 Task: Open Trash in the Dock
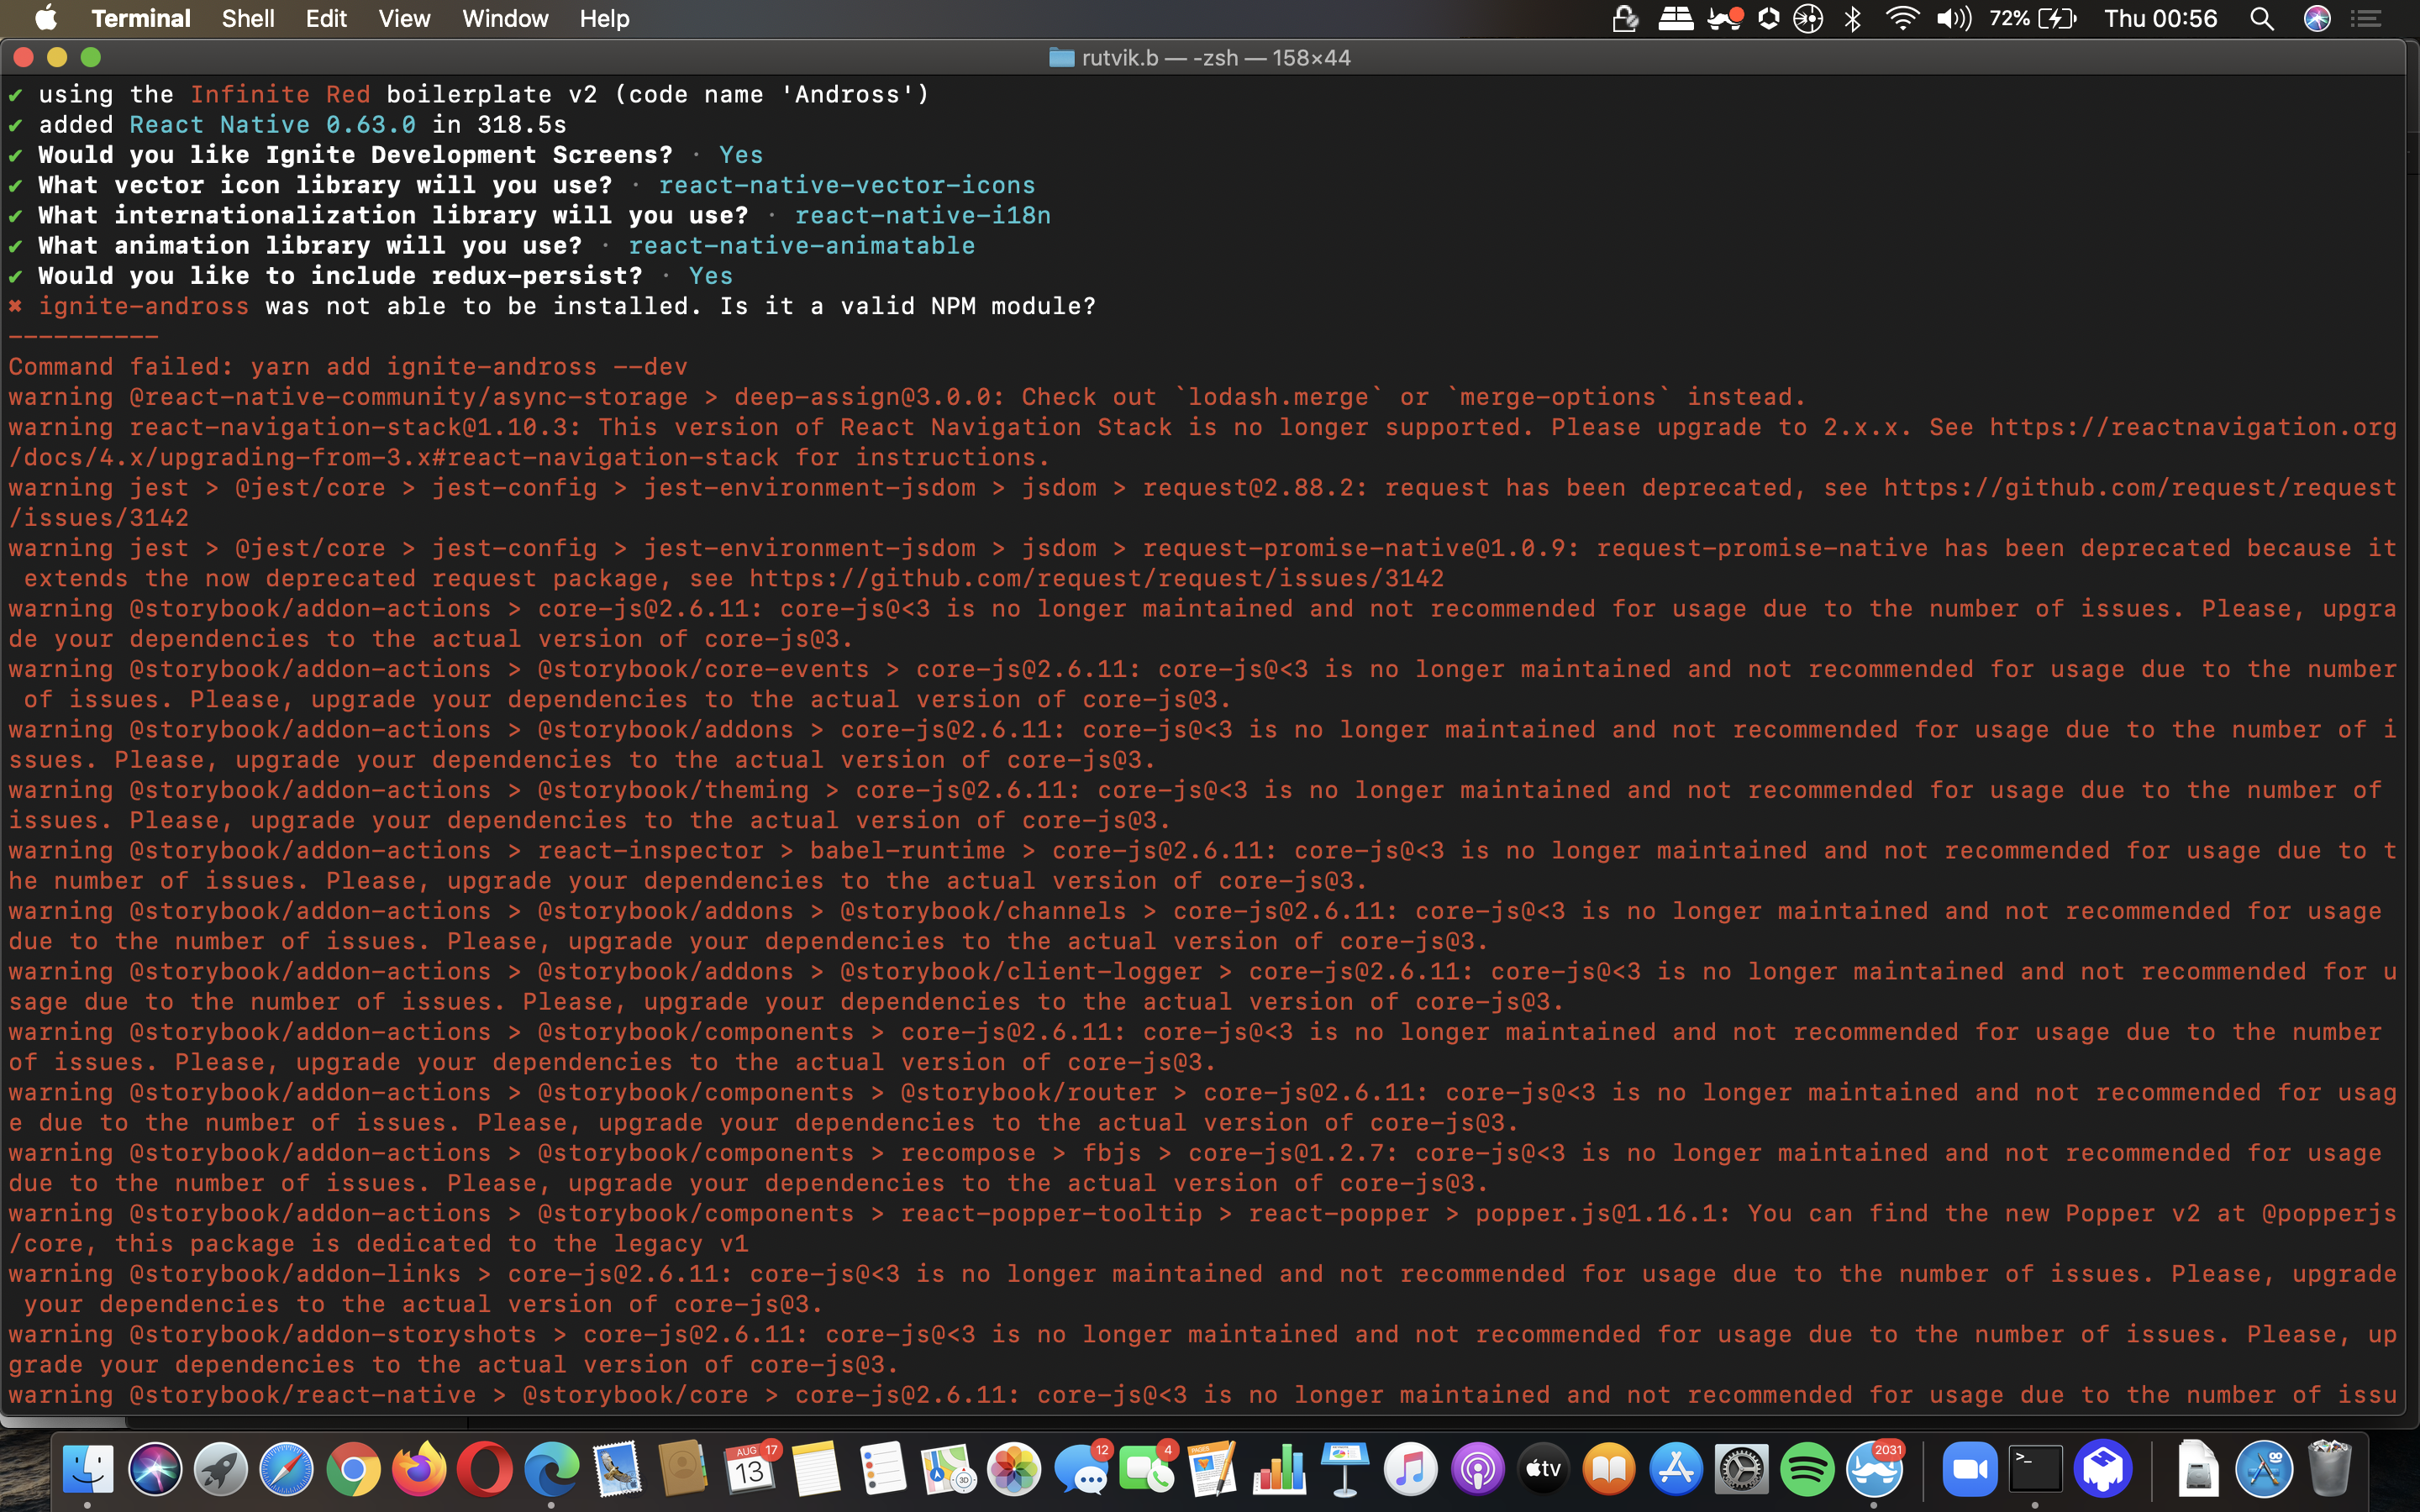2329,1468
